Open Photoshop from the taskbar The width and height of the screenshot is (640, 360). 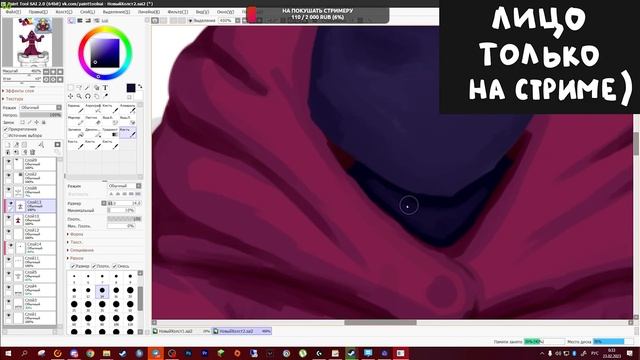[188, 353]
